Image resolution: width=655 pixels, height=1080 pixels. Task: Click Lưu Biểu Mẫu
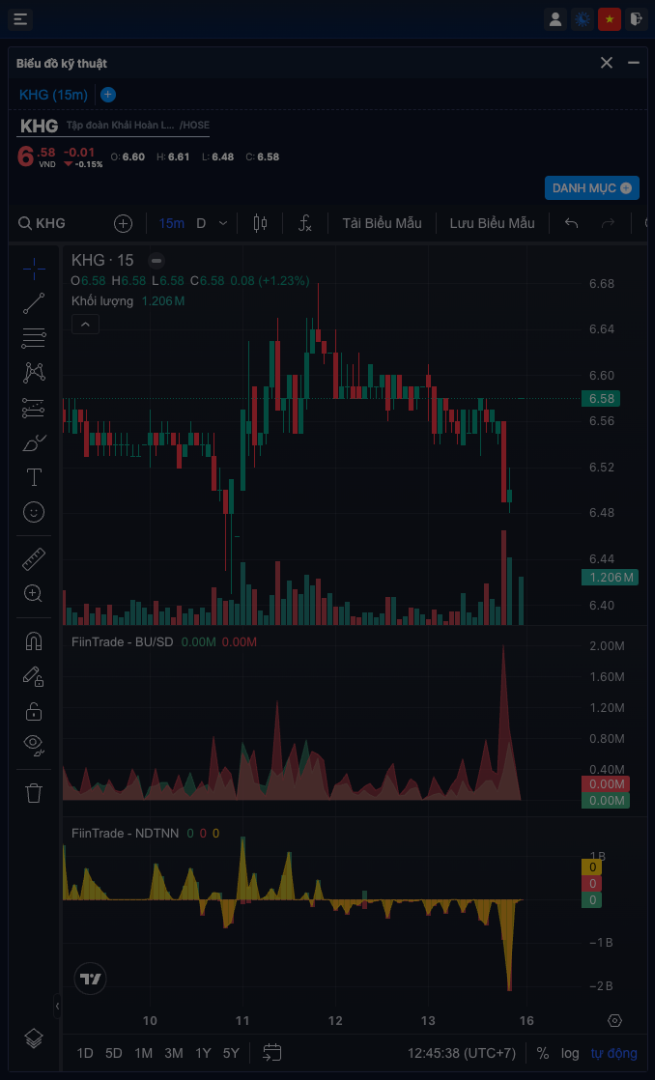tap(492, 223)
